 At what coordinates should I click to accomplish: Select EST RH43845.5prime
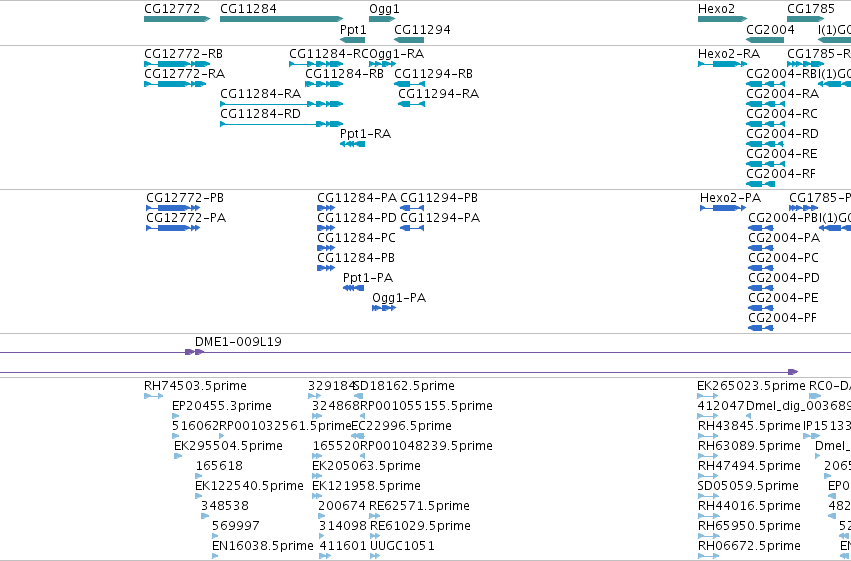point(708,436)
